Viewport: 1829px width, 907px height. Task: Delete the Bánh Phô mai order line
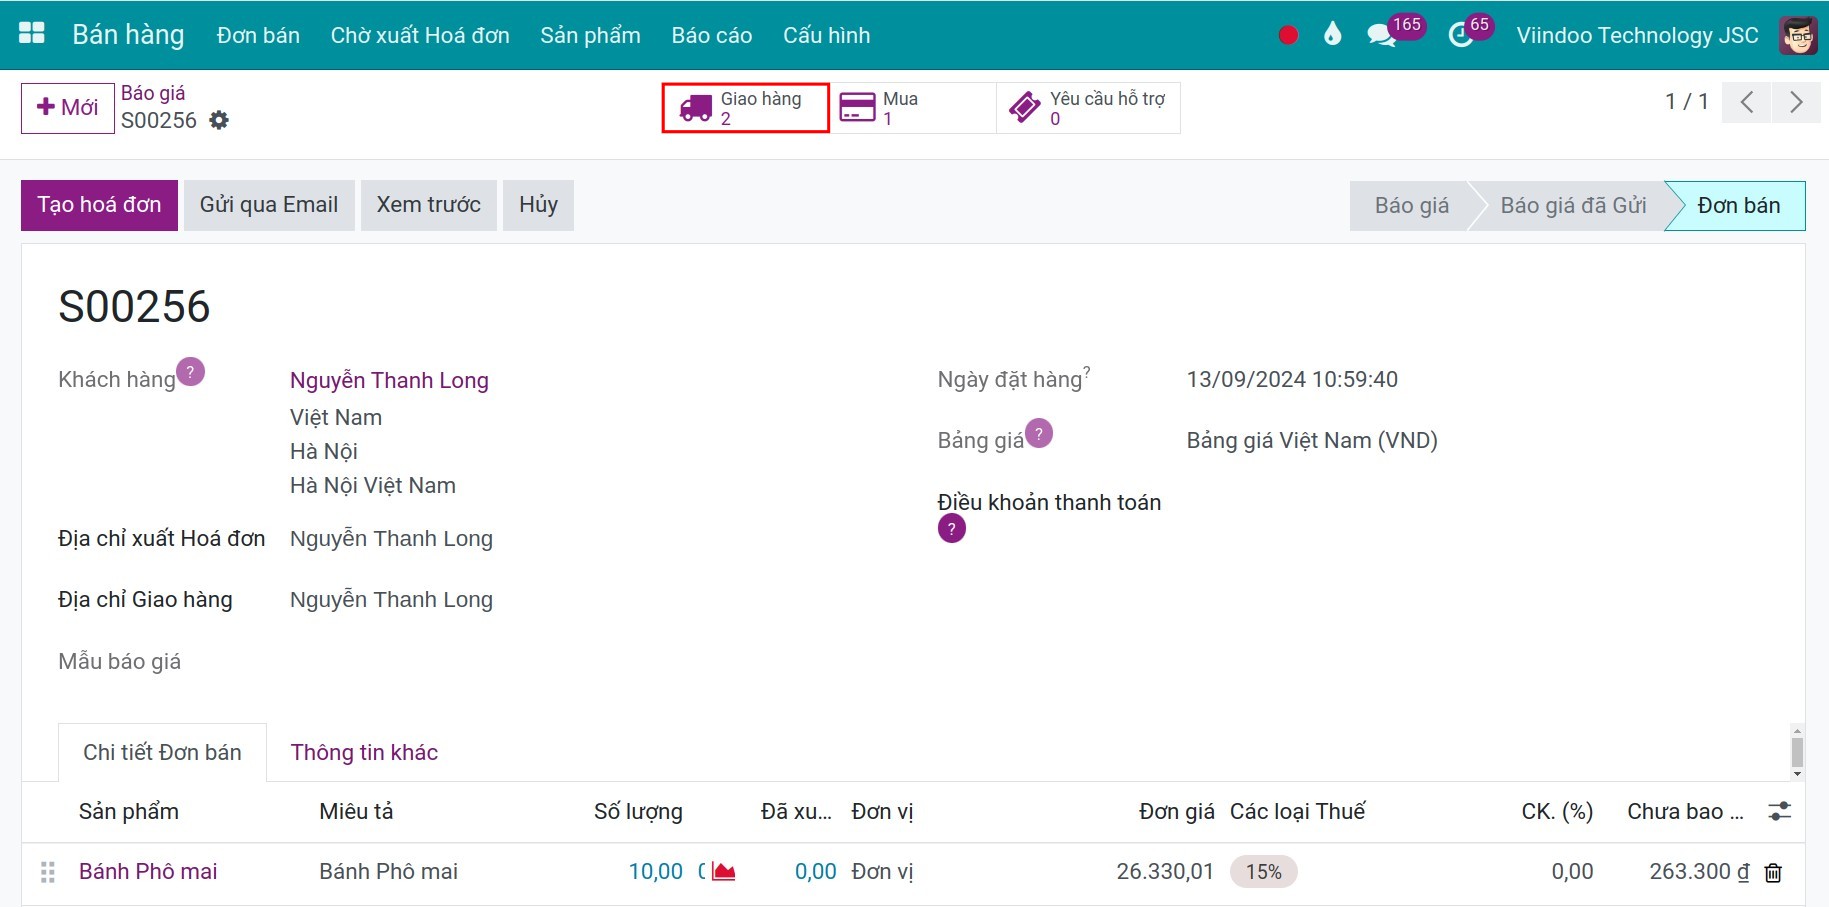(x=1773, y=873)
